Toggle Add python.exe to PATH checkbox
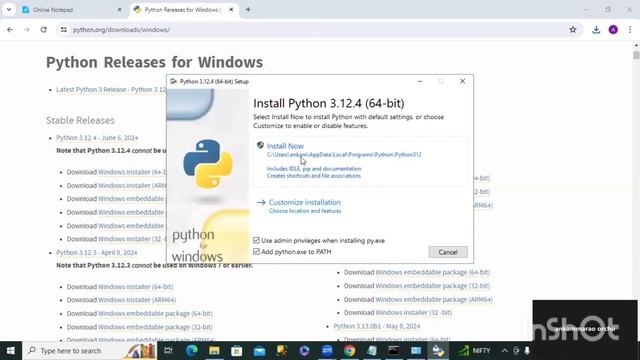 pyautogui.click(x=256, y=251)
